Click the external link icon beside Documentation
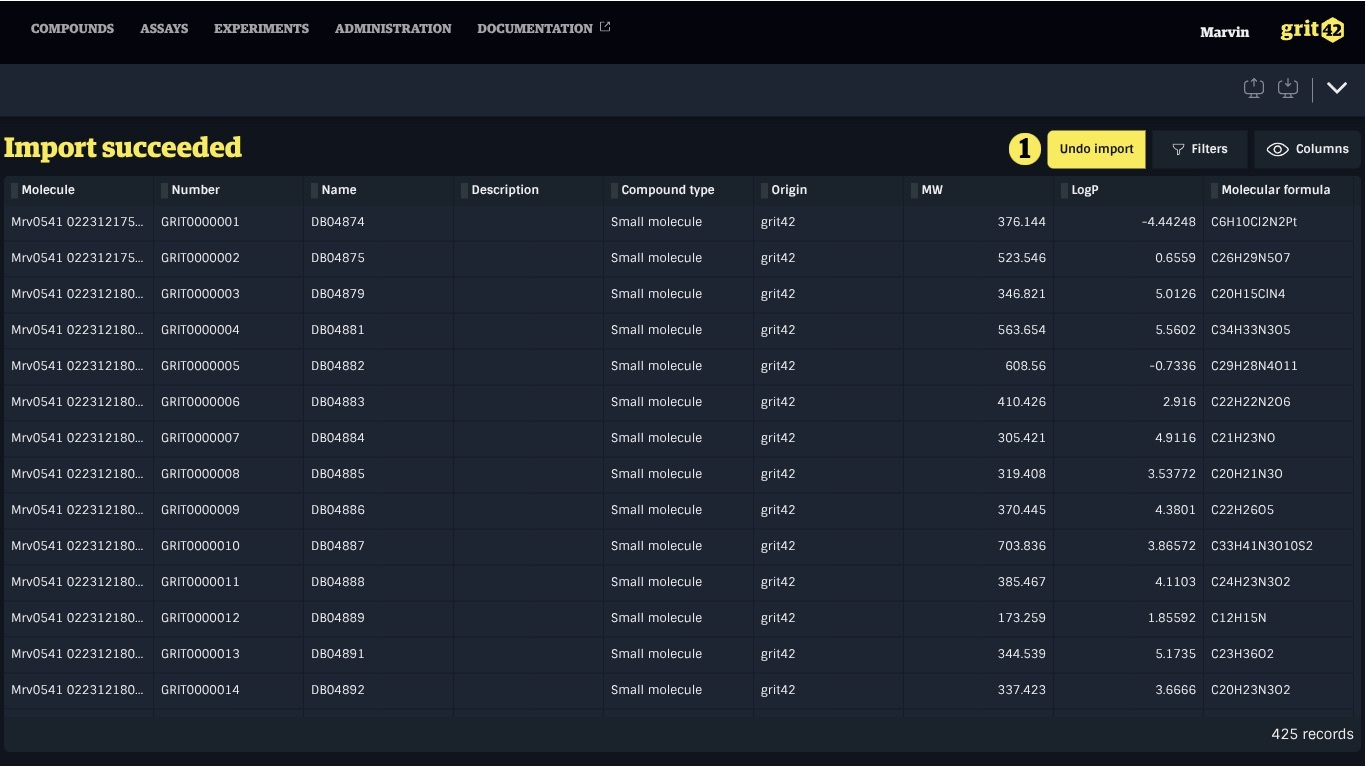Viewport: 1365px width, 768px height. (605, 27)
